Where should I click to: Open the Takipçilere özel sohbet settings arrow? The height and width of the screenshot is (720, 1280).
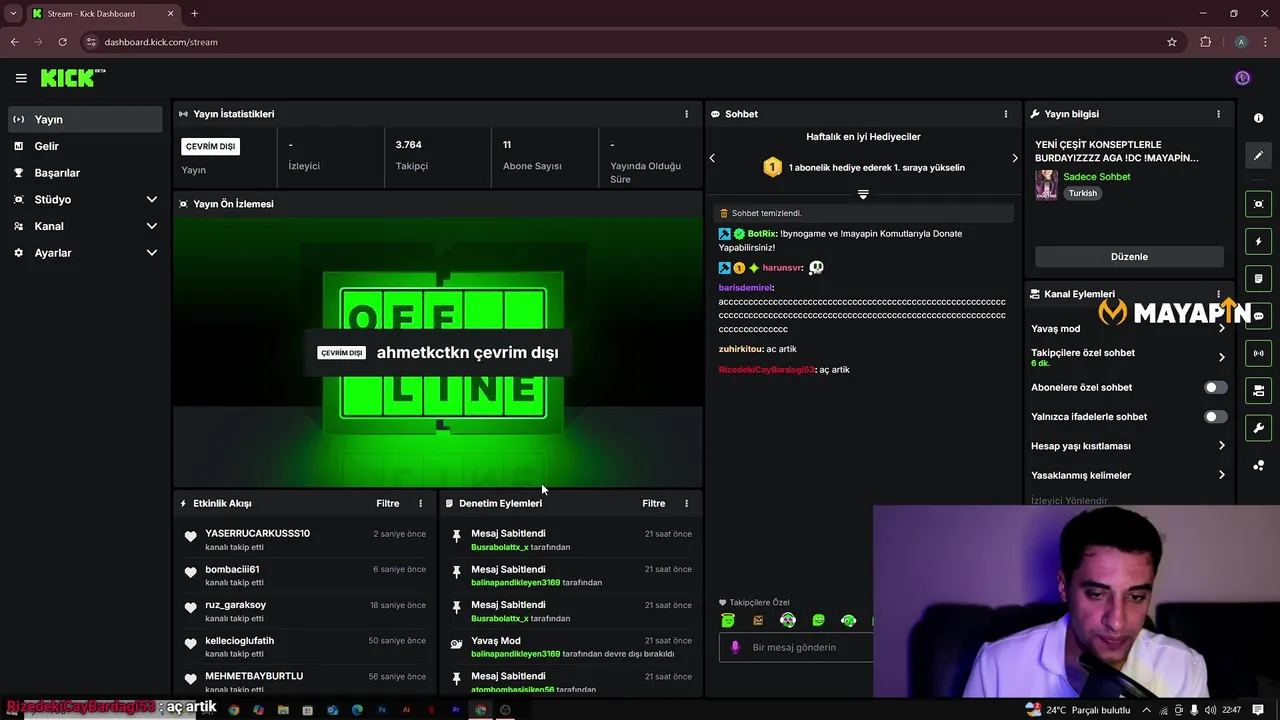click(1221, 357)
